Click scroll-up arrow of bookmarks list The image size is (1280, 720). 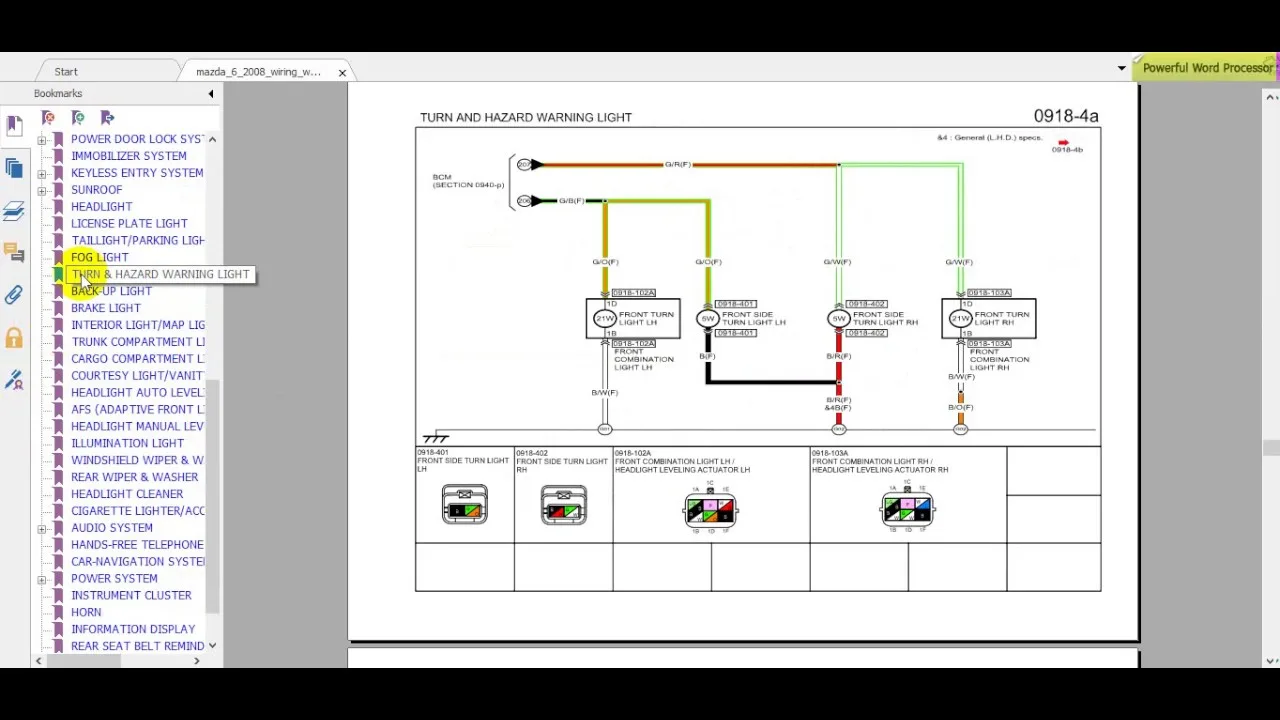pos(212,139)
